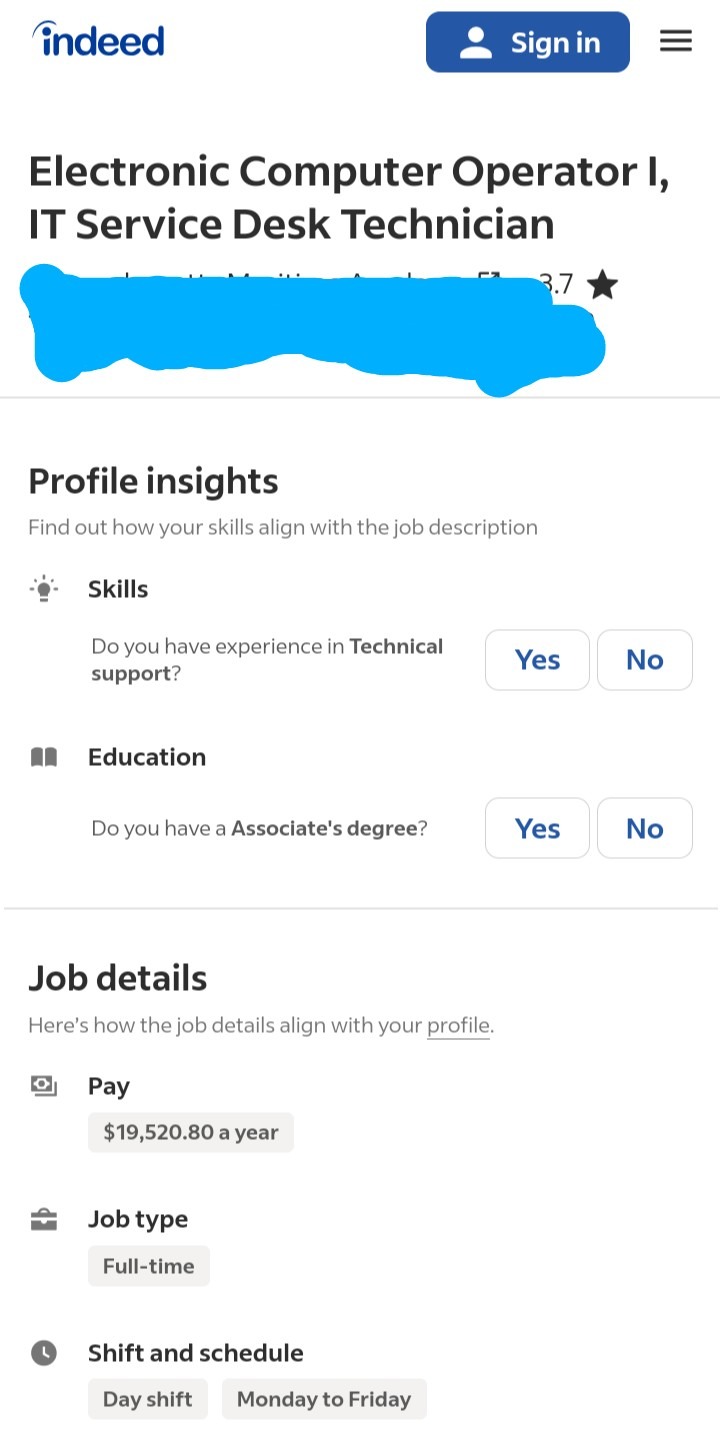Answer No for Technical support experience

[x=645, y=660]
